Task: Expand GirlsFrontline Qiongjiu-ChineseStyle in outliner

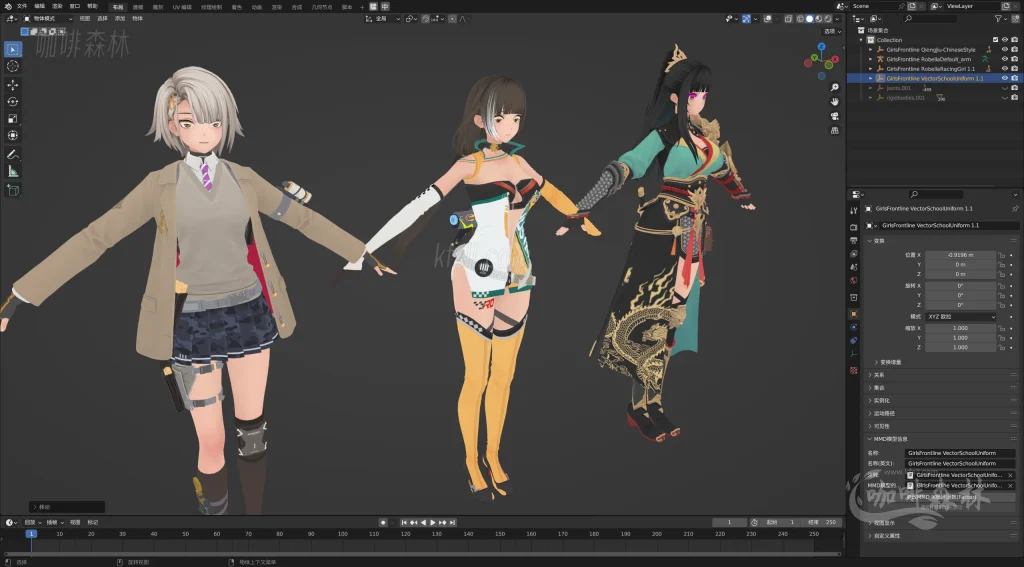Action: coord(871,50)
